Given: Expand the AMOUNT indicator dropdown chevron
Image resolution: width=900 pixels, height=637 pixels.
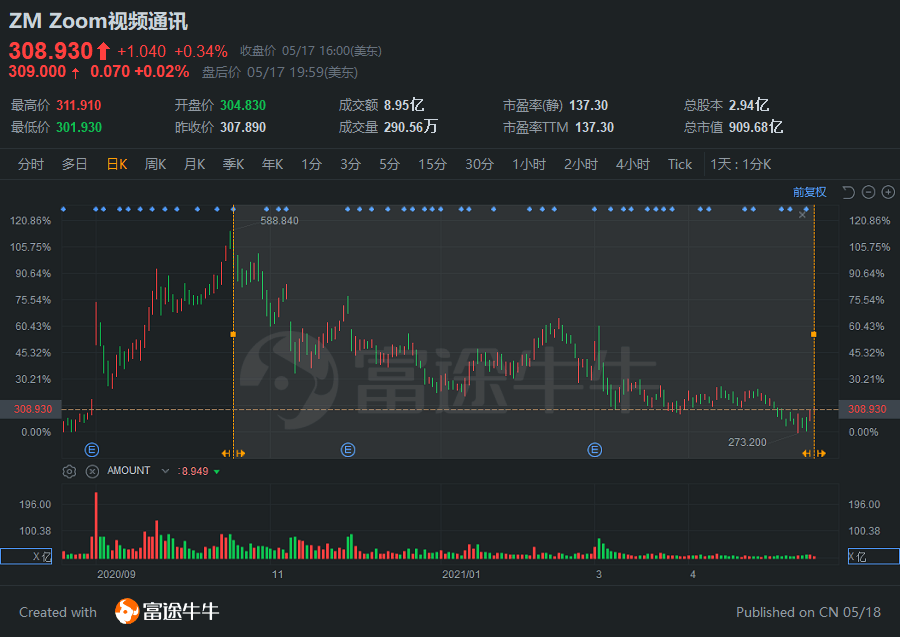Looking at the screenshot, I should tap(165, 471).
